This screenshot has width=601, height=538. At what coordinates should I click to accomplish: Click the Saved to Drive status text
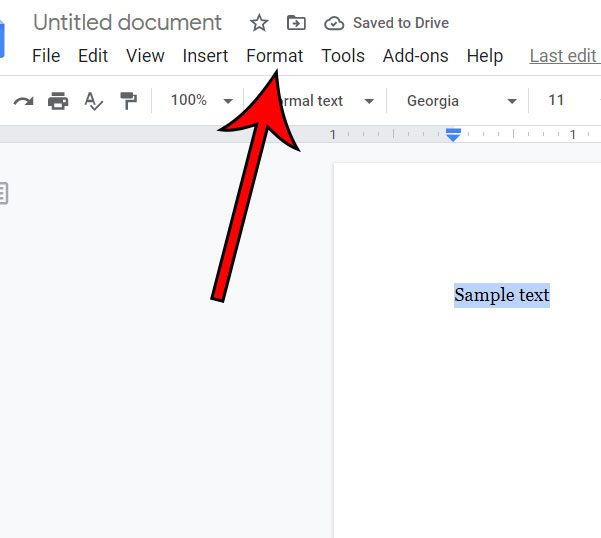tap(400, 23)
